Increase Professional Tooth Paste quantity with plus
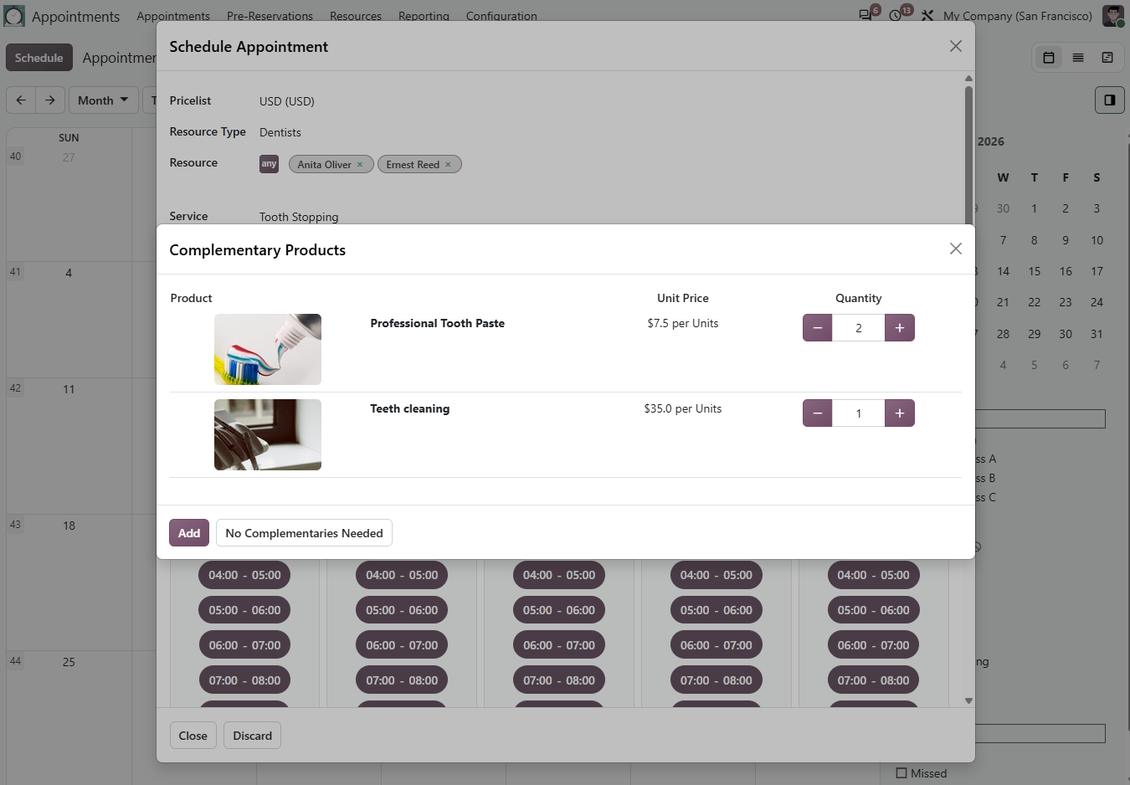Screen dimensions: 1130x785 click(x=899, y=327)
